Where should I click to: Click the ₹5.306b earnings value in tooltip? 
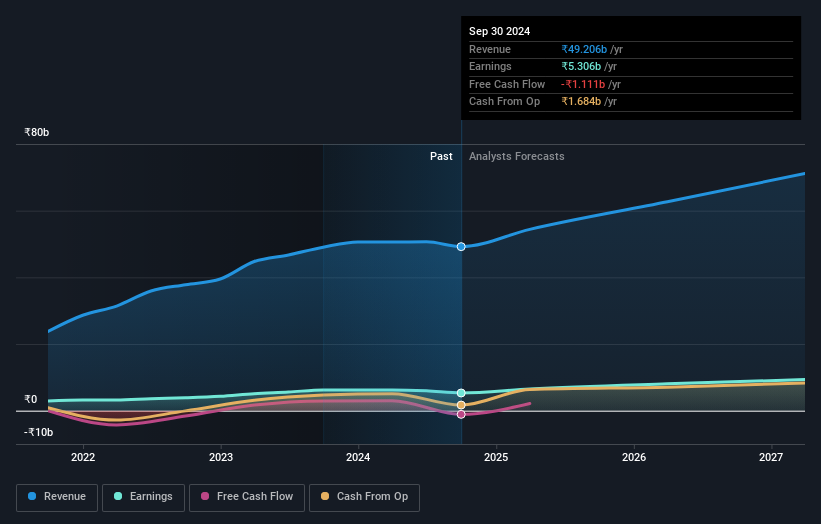(581, 66)
